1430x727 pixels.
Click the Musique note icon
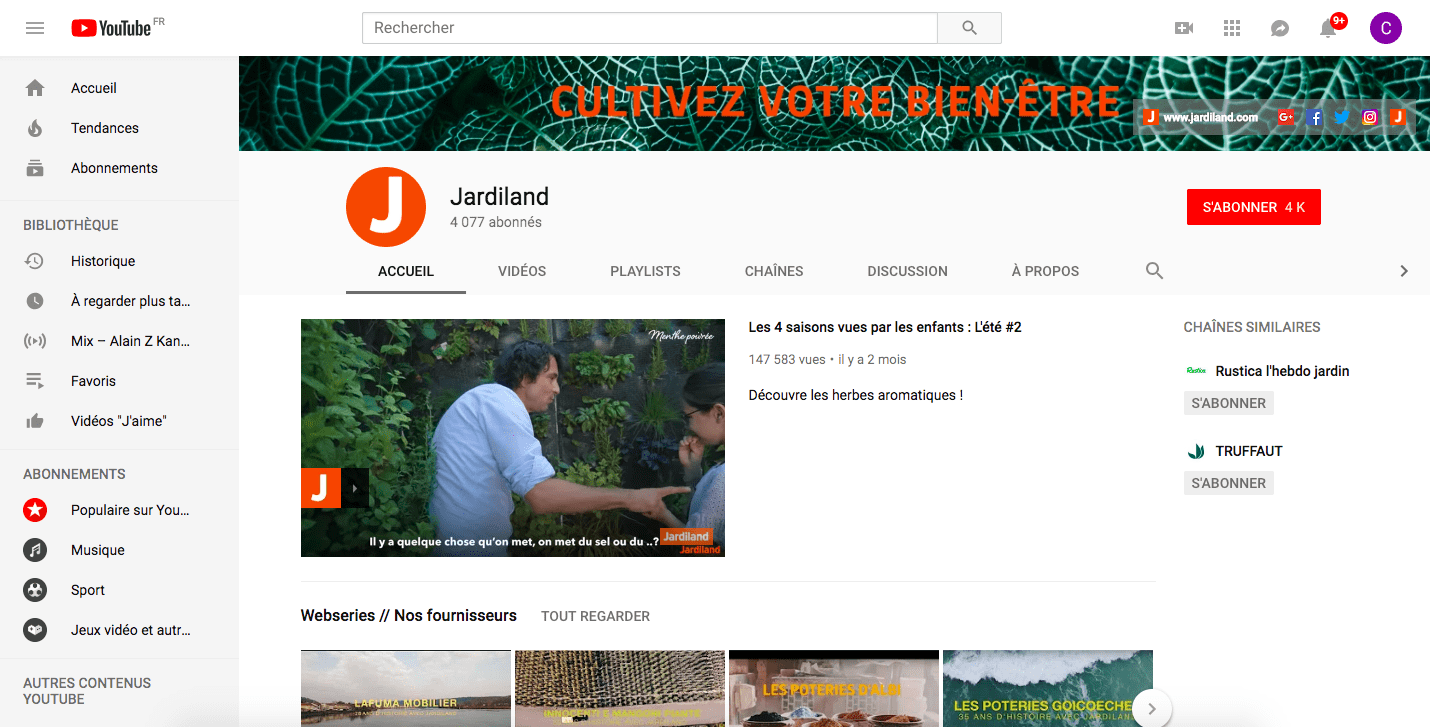pyautogui.click(x=35, y=550)
